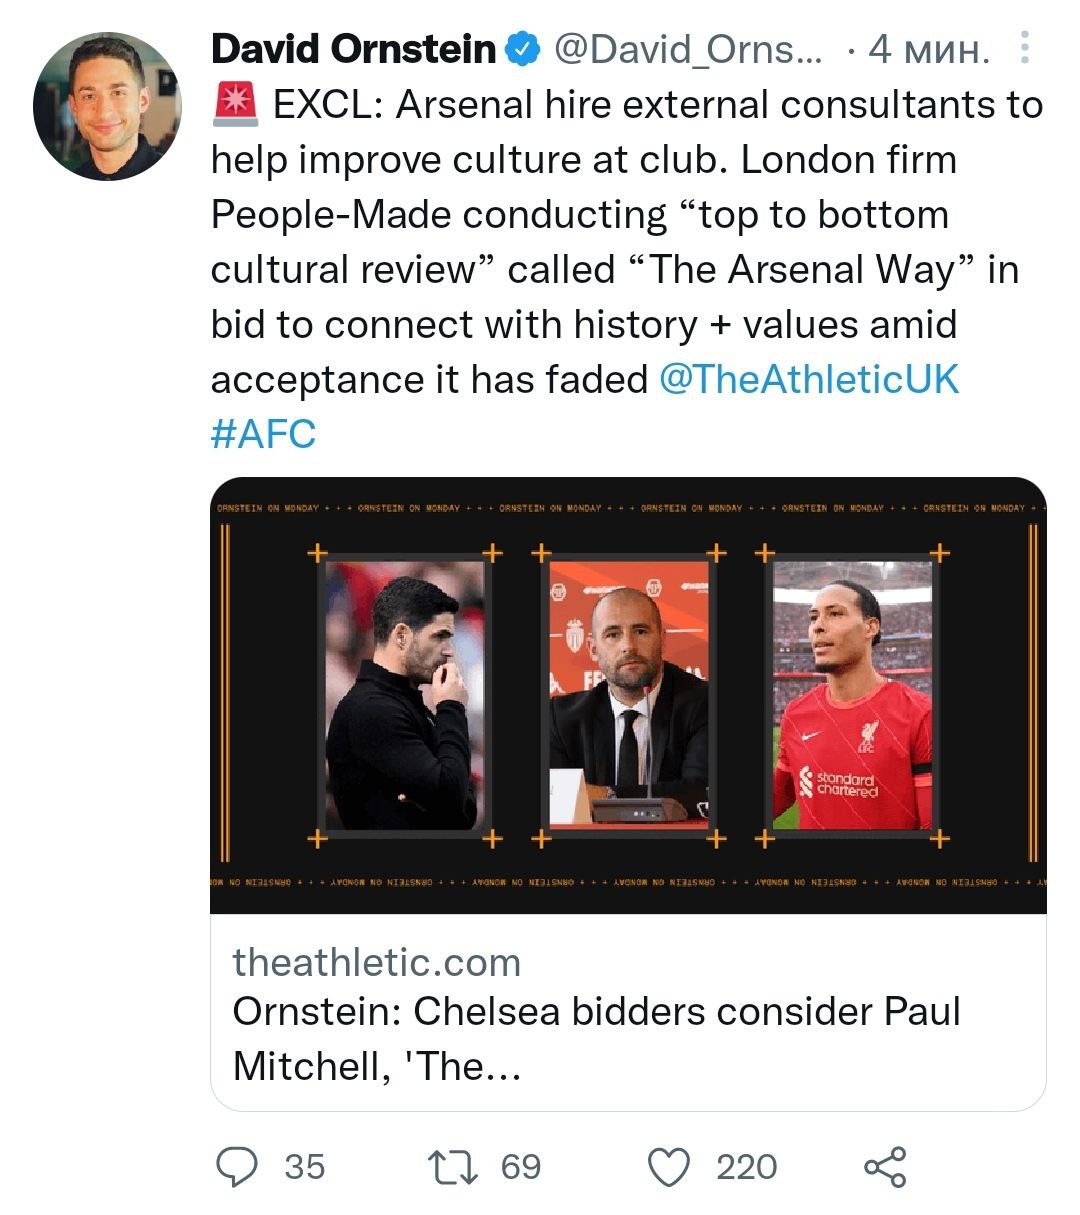Open the theathletic.com domain link
Screen dimensions: 1080x1215
pos(377,962)
